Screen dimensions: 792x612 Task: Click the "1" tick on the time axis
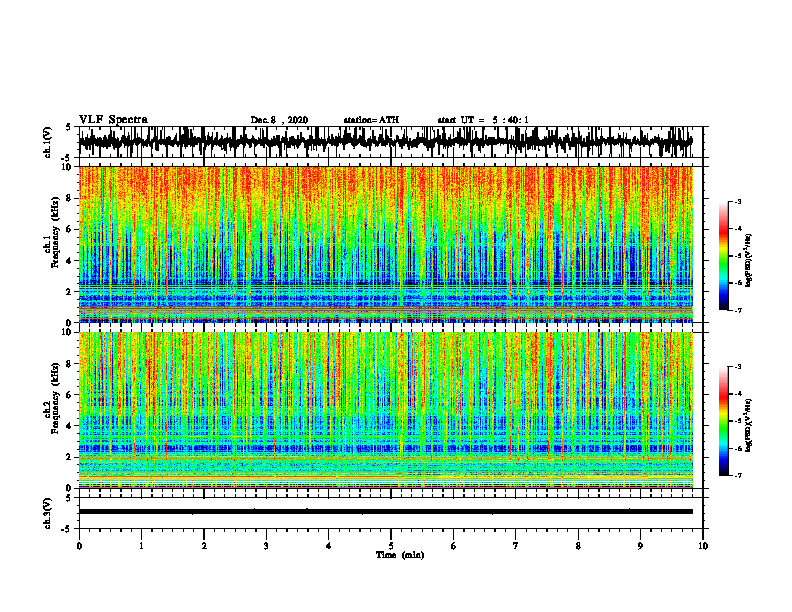pyautogui.click(x=141, y=546)
